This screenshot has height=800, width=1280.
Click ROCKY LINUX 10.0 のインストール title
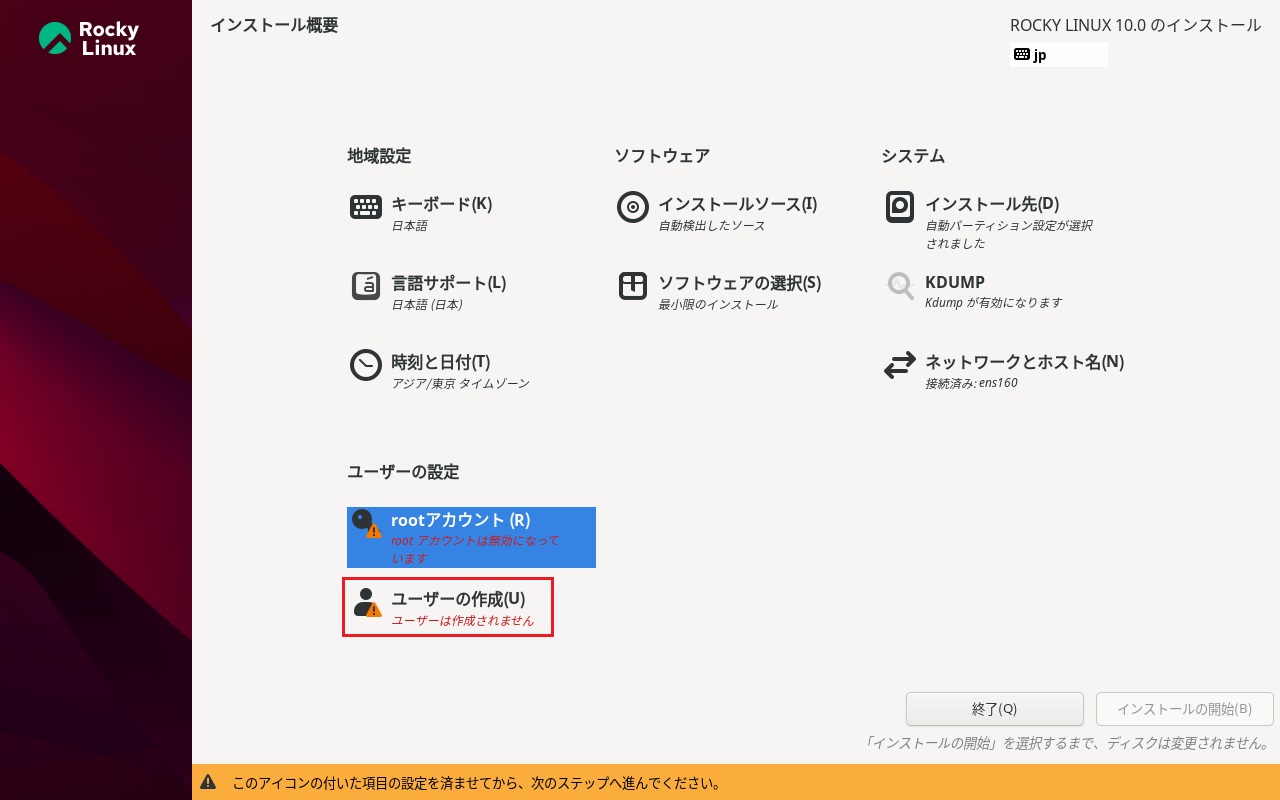pyautogui.click(x=1136, y=25)
